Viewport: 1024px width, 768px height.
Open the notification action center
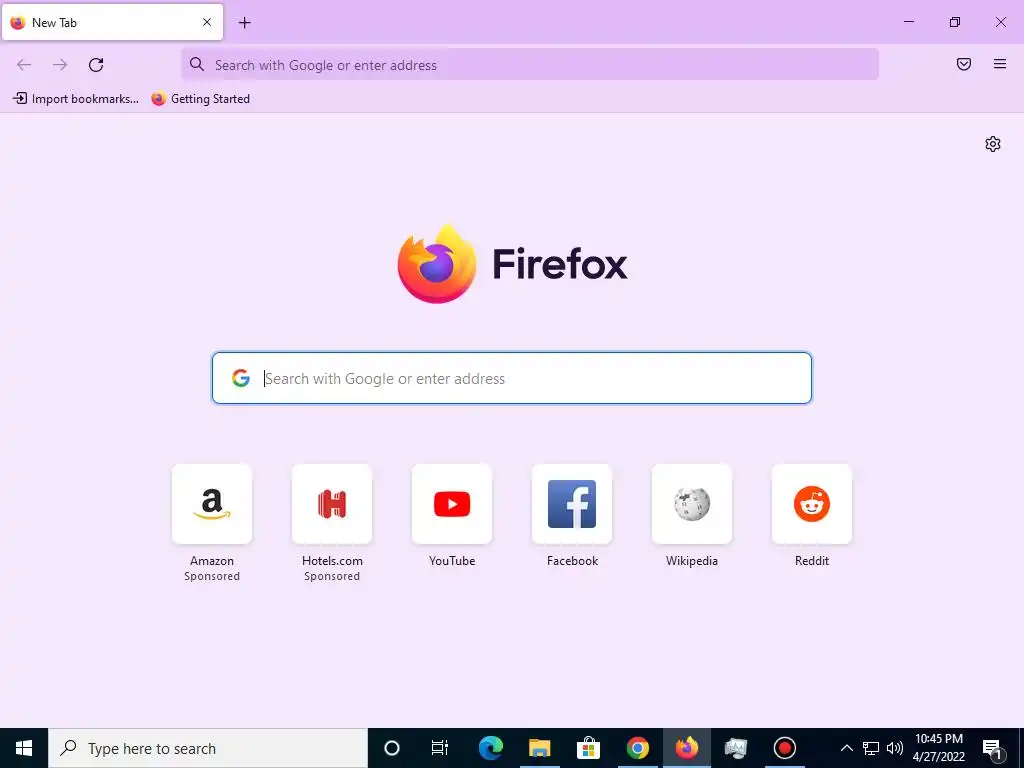992,748
